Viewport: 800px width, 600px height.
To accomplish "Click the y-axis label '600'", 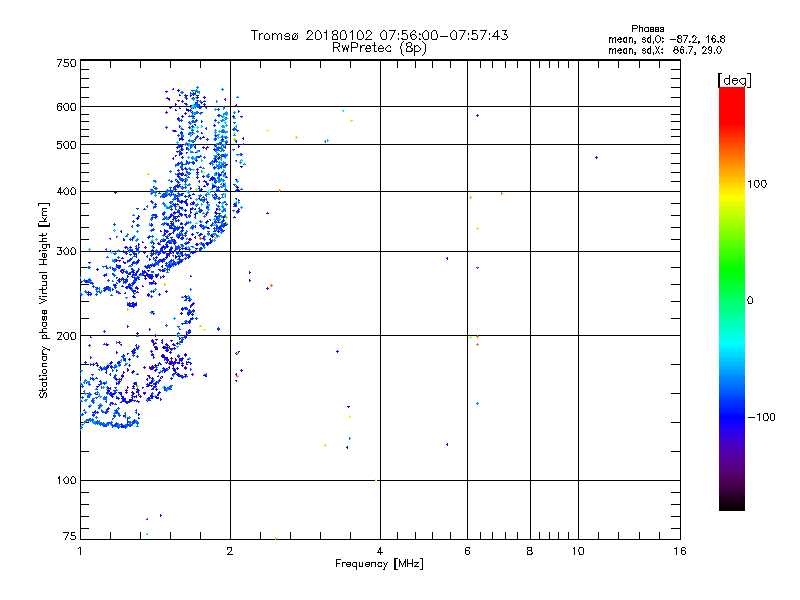I will coord(66,107).
